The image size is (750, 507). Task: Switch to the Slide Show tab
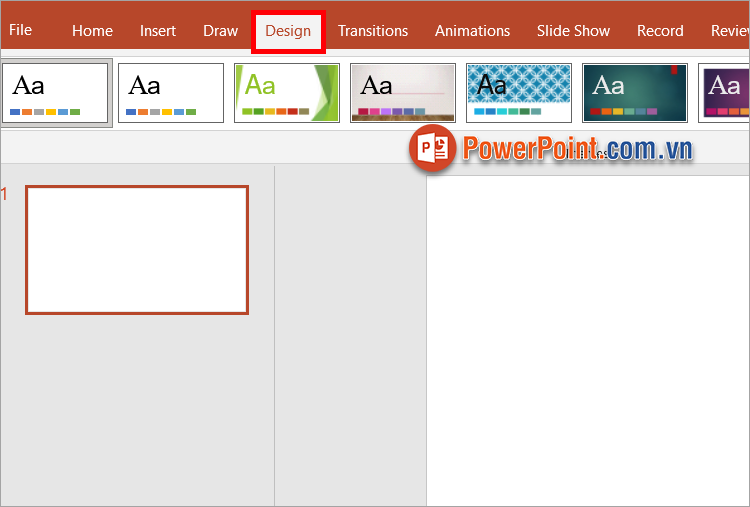point(573,31)
